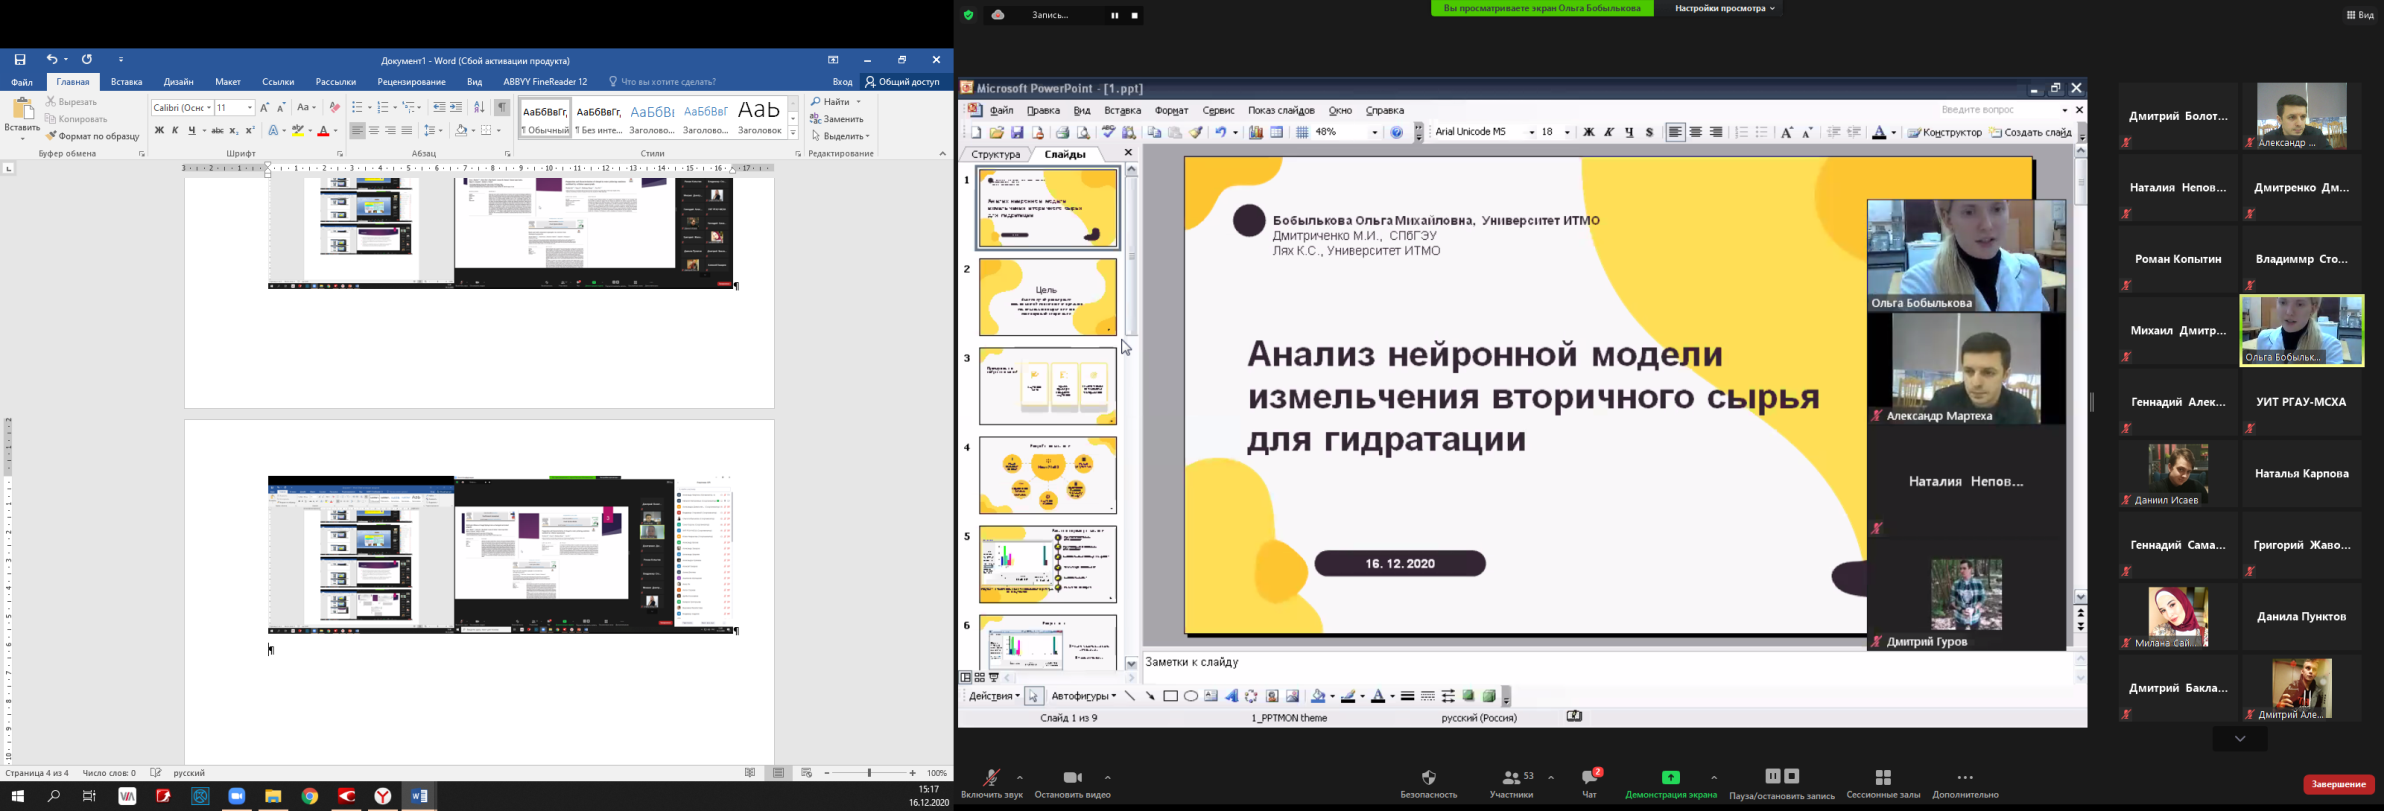2384x811 pixels.
Task: Click the Participants icon in Zoom
Action: click(x=1511, y=778)
